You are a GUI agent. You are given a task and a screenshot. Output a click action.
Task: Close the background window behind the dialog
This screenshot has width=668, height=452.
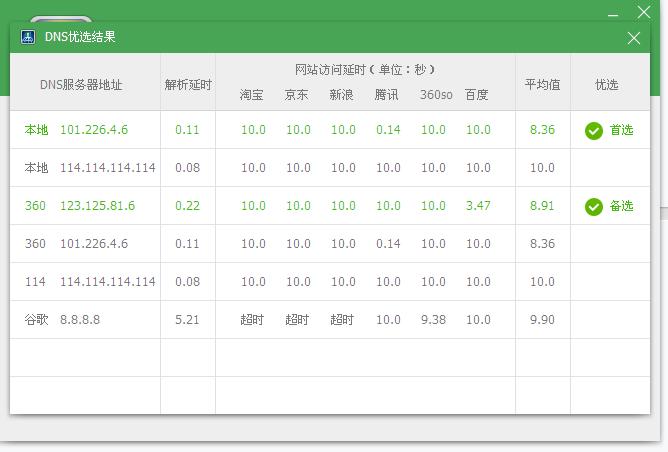coord(644,12)
